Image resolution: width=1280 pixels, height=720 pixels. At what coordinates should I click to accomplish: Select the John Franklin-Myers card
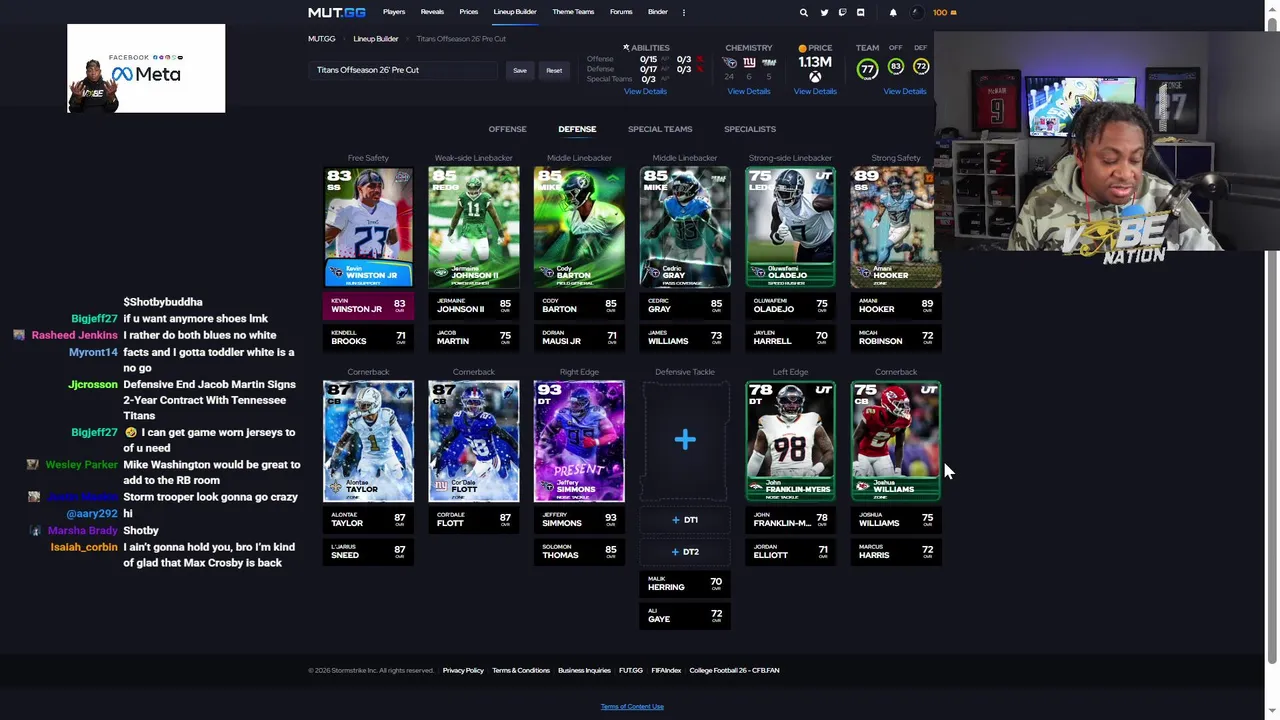[790, 441]
